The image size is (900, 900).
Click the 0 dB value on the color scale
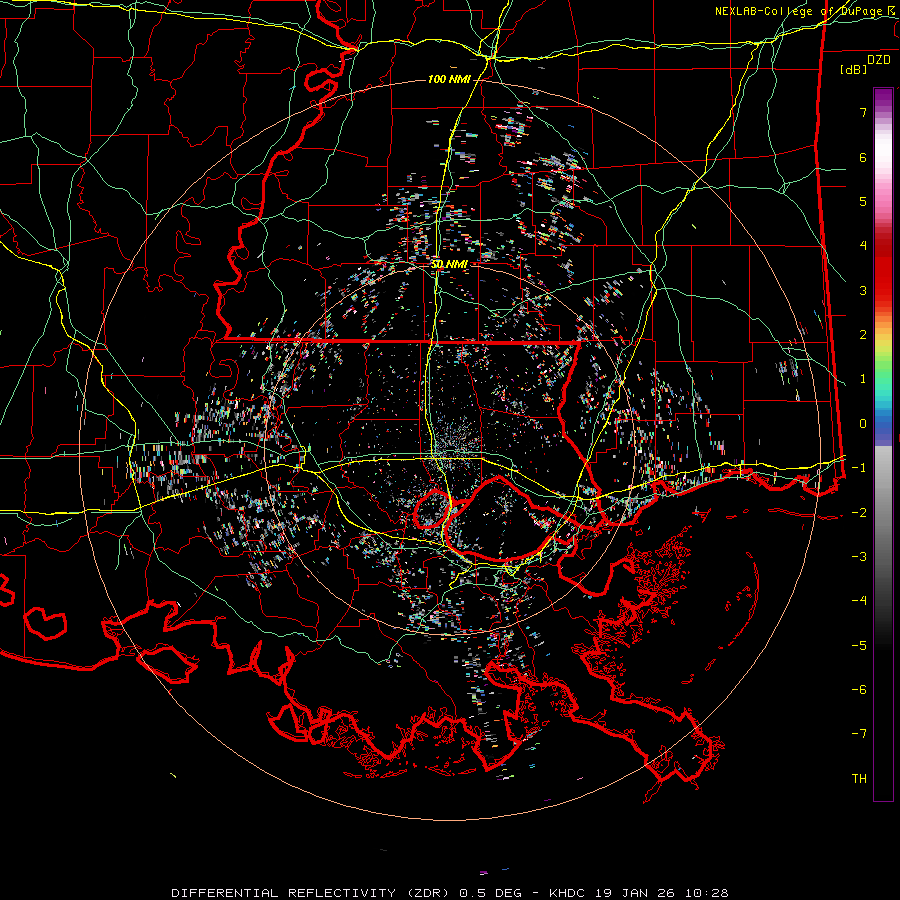pyautogui.click(x=863, y=424)
